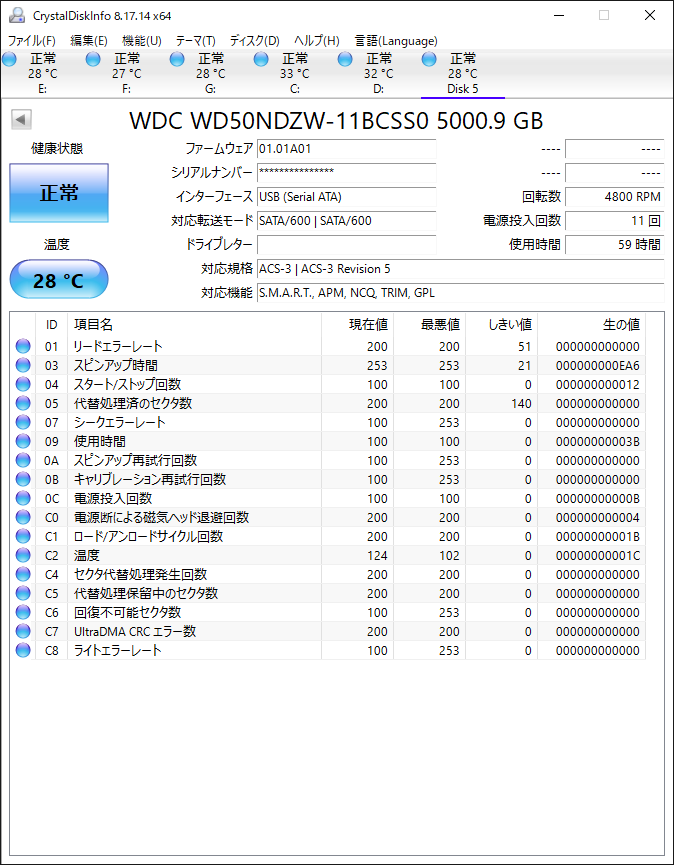Viewport: 674px width, 865px height.
Task: Click blue orb on row C4 セクタ代替処理発生回数
Action: 23,574
